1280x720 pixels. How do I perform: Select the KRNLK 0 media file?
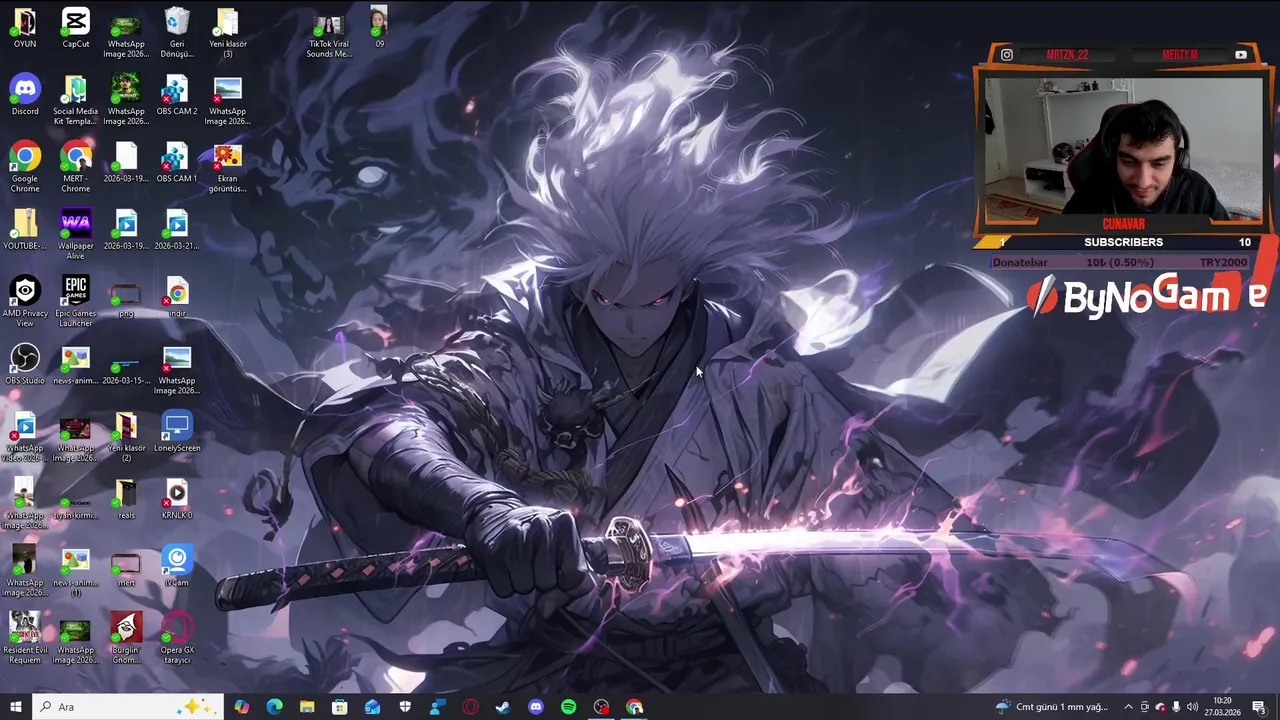coord(177,499)
